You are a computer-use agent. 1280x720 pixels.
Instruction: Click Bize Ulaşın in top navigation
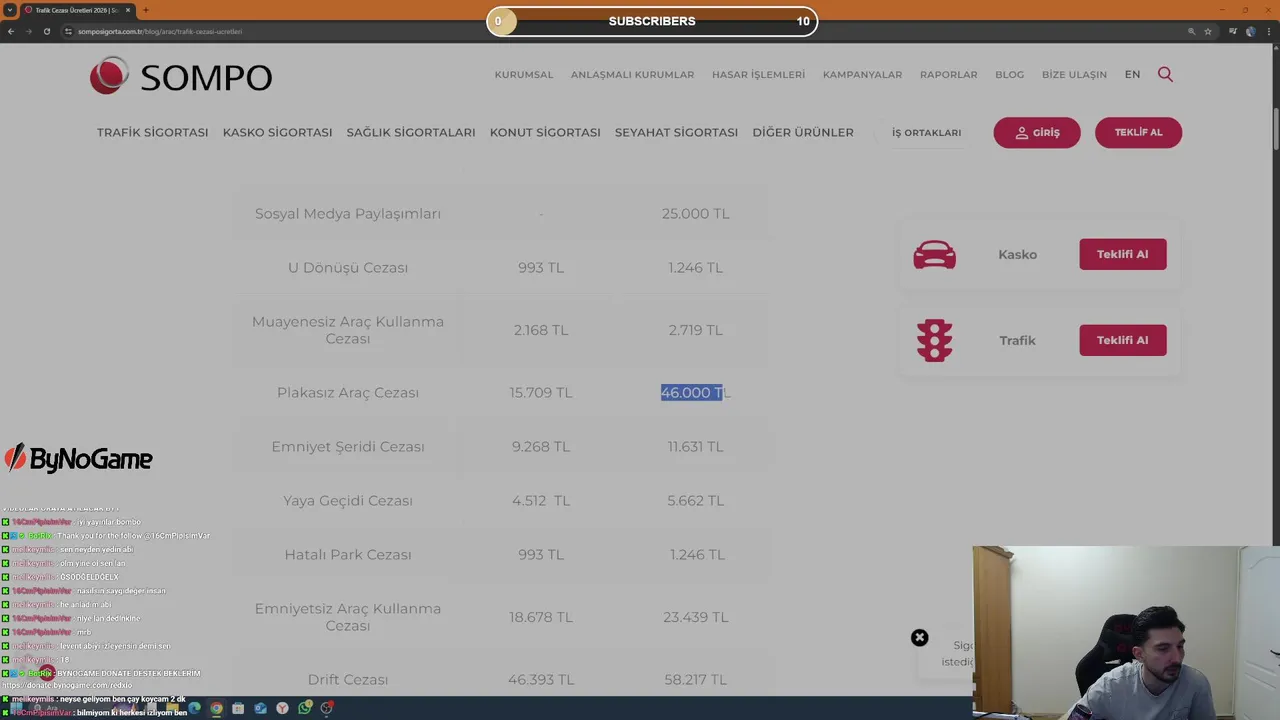(x=1074, y=74)
